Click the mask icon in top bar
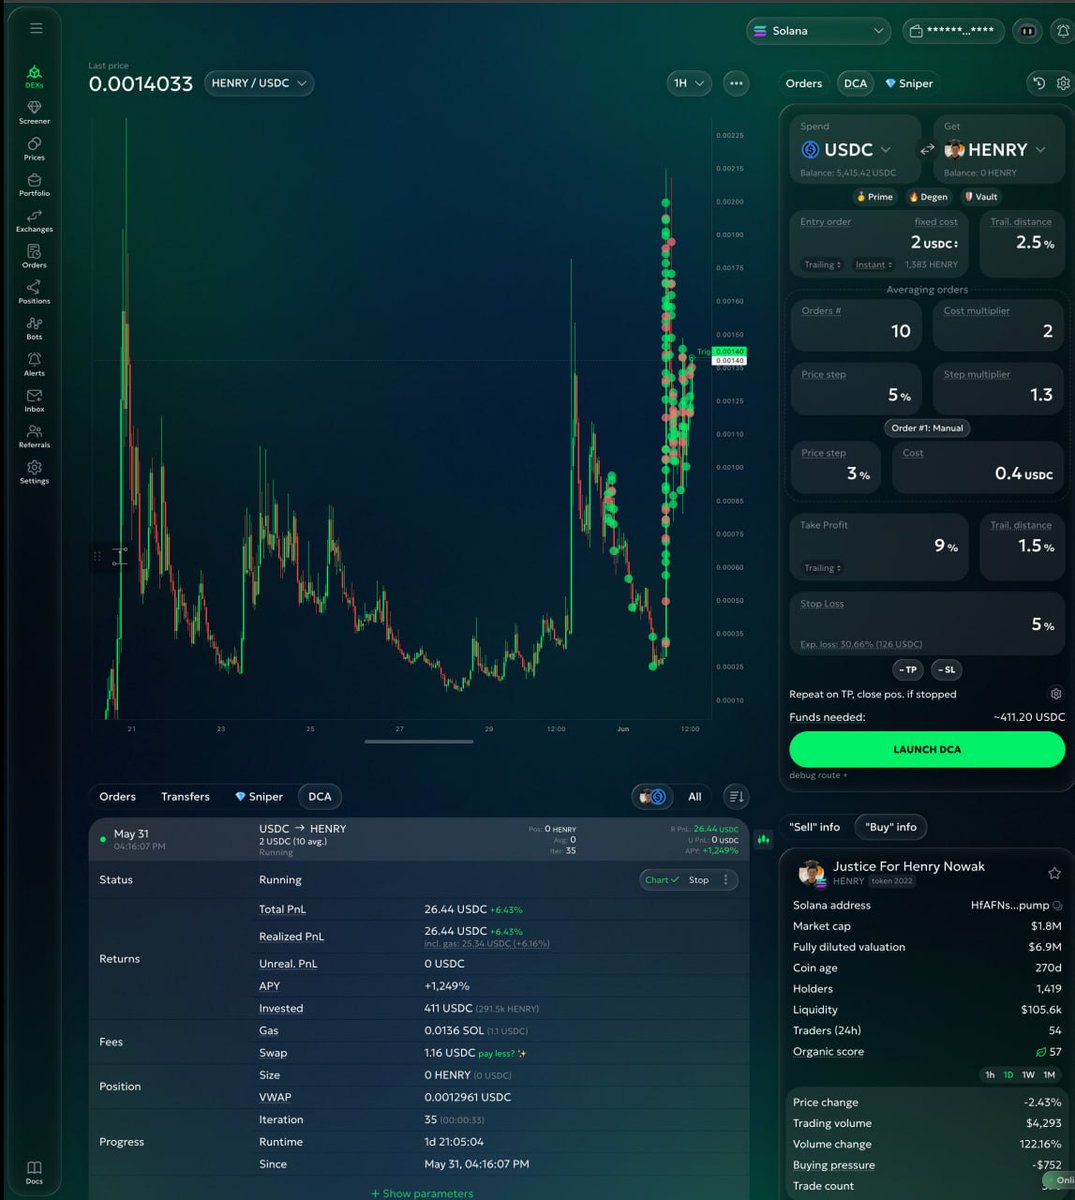 click(1027, 31)
